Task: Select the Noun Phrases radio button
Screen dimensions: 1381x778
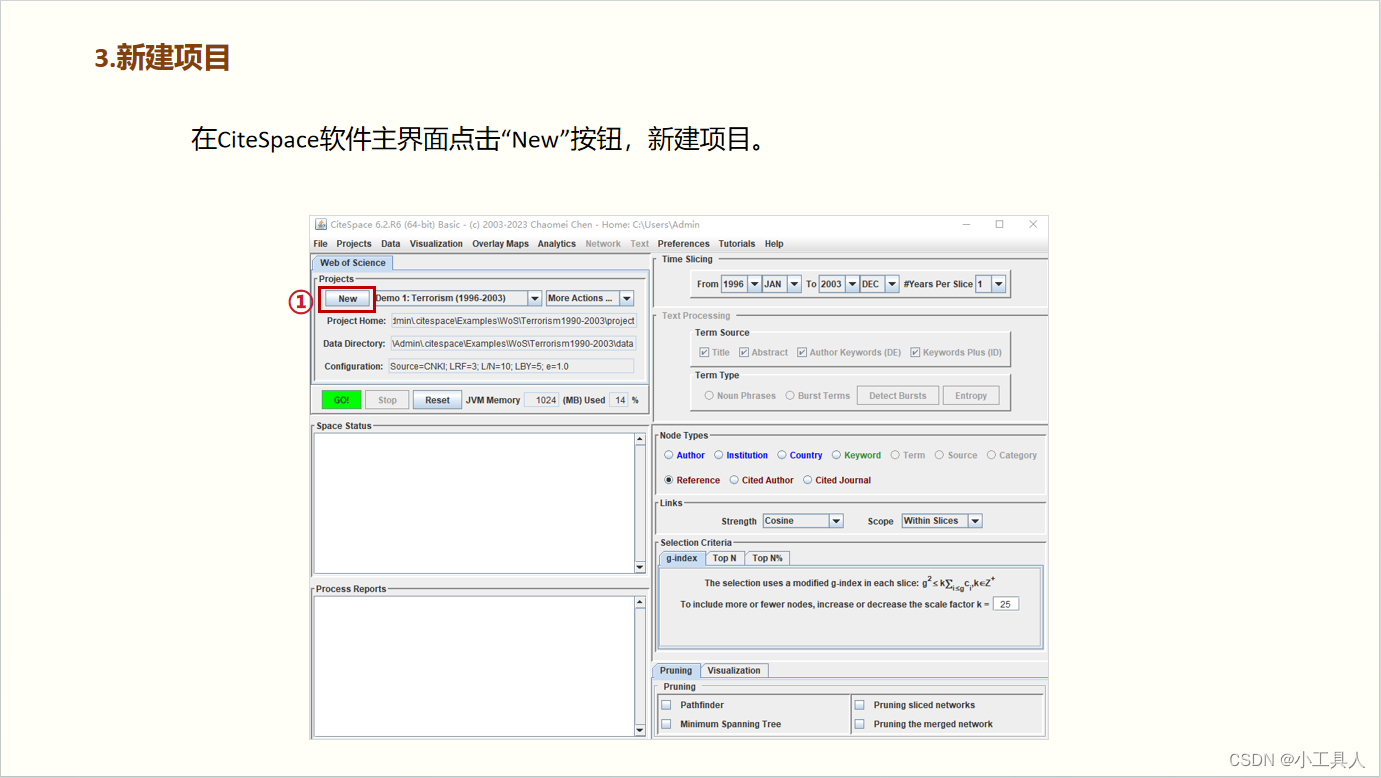Action: tap(709, 396)
